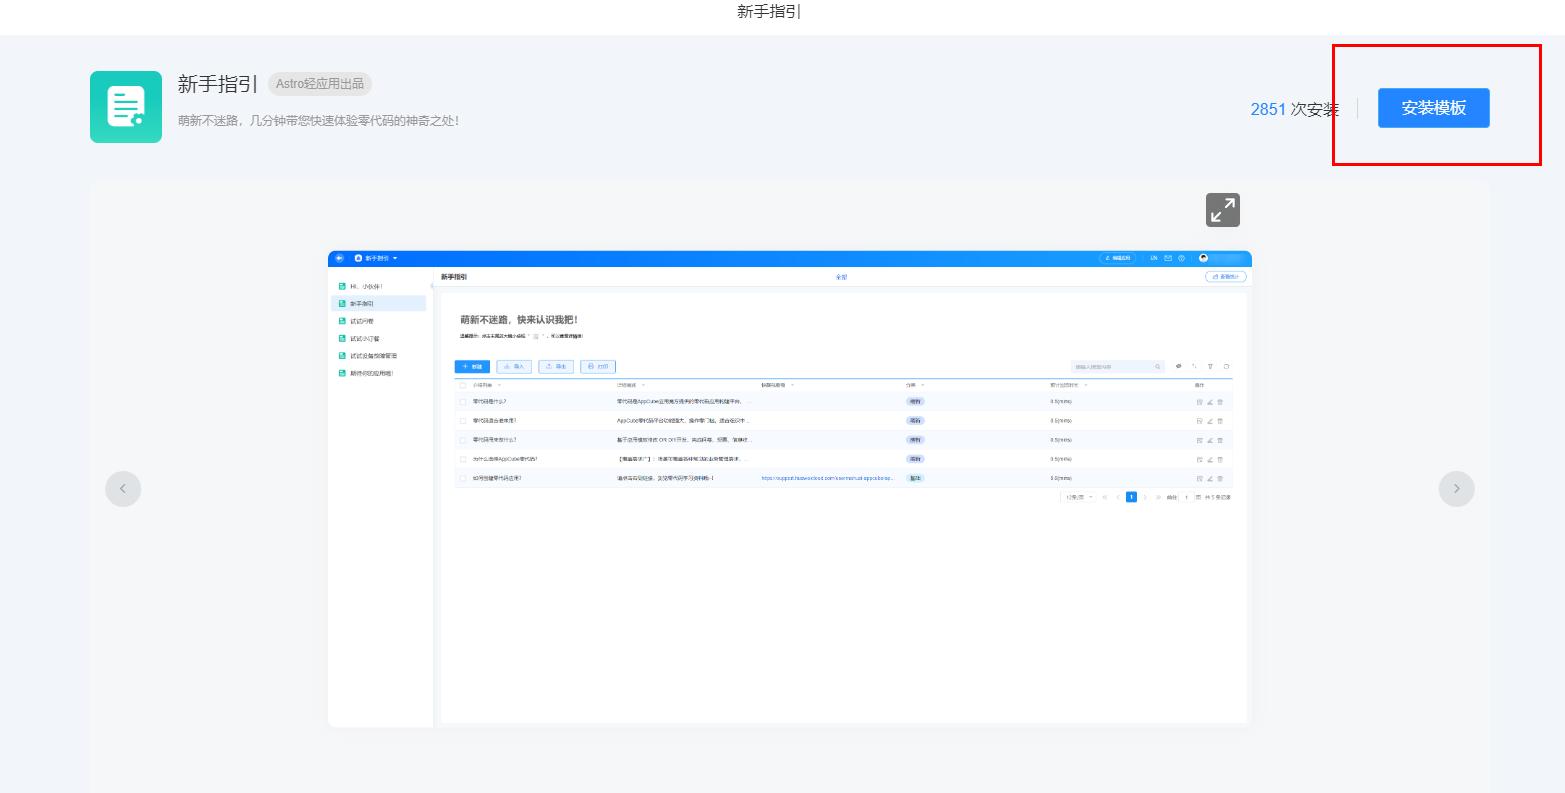Check the first FAQ row's checkbox

461,400
